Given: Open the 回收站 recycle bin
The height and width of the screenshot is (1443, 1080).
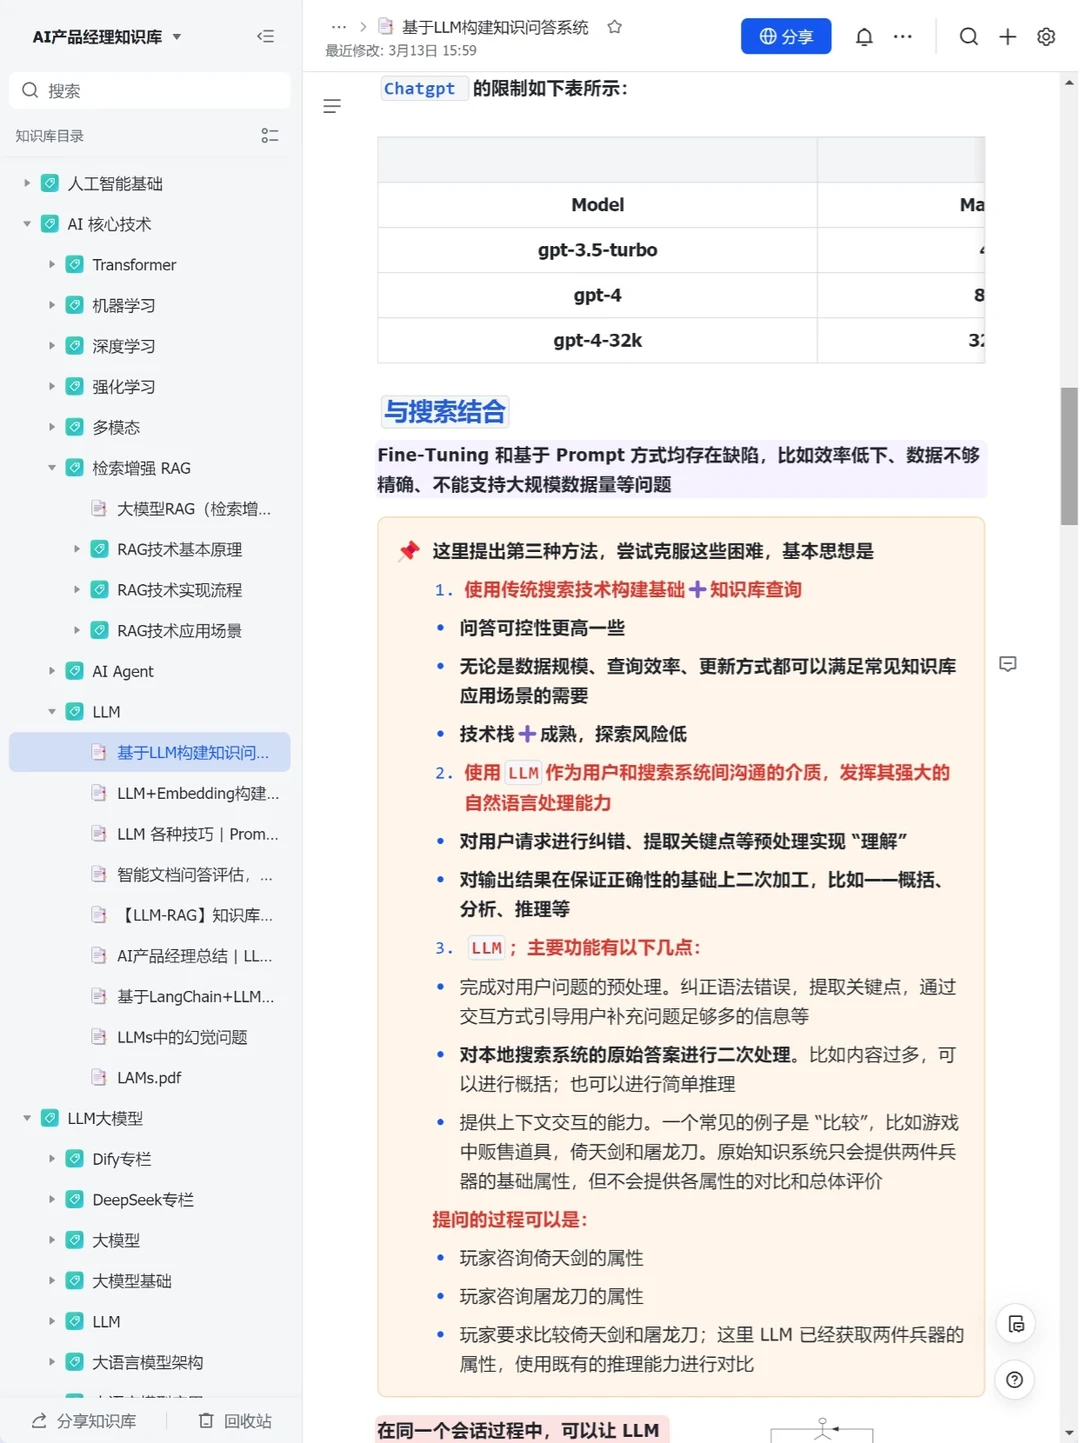Looking at the screenshot, I should pyautogui.click(x=234, y=1420).
